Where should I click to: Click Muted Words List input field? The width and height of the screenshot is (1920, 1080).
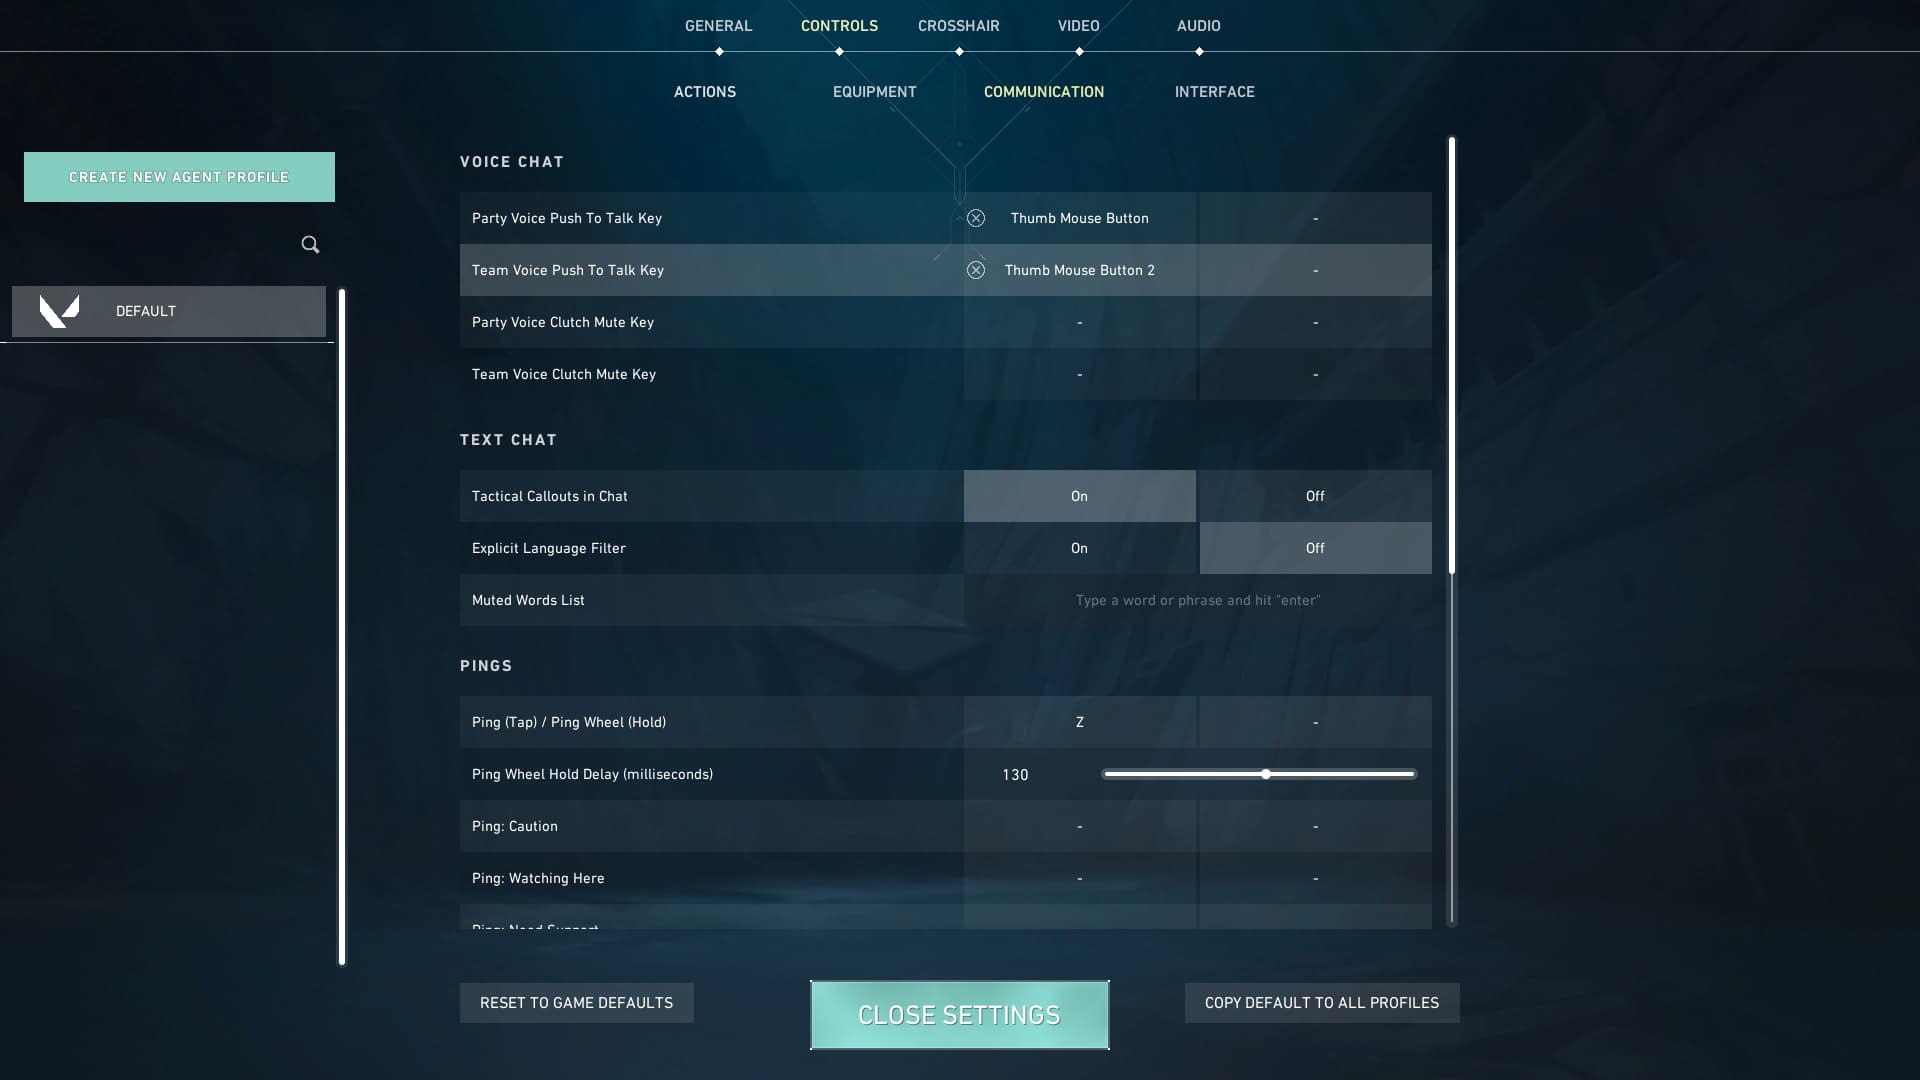[x=1197, y=600]
